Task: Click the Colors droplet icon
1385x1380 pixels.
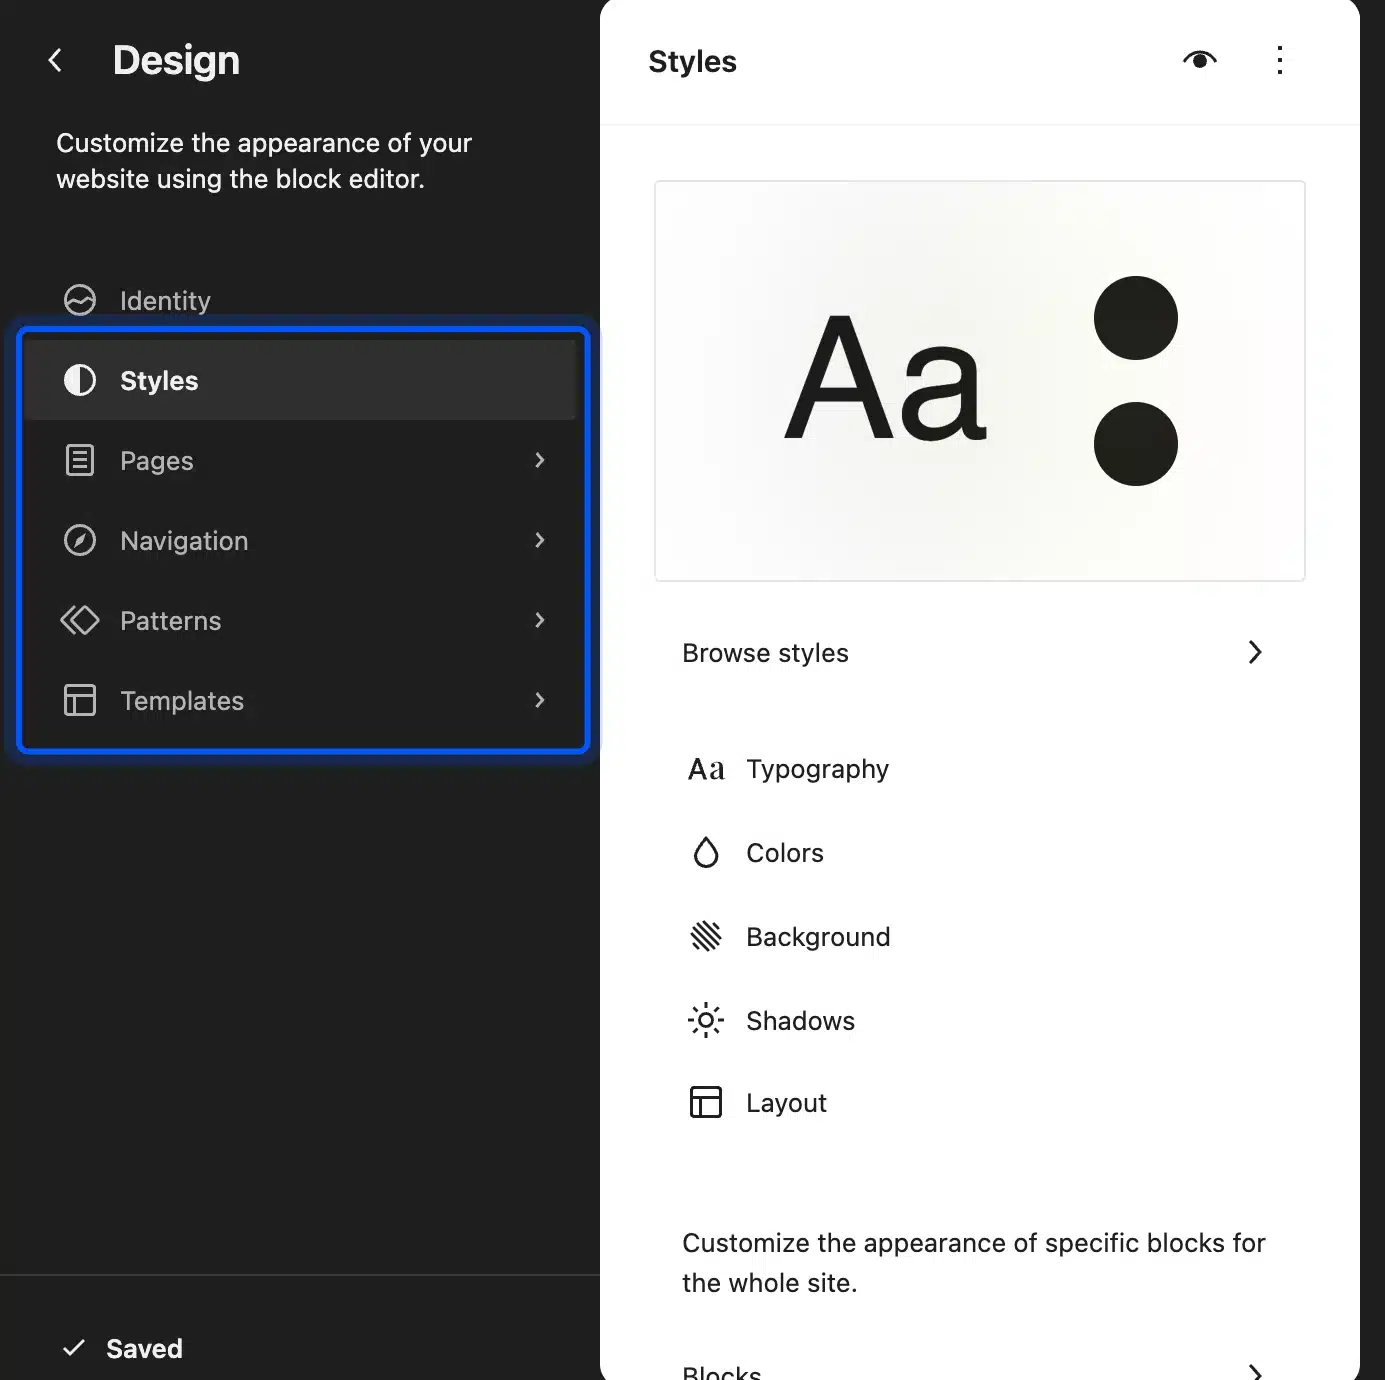Action: tap(706, 853)
